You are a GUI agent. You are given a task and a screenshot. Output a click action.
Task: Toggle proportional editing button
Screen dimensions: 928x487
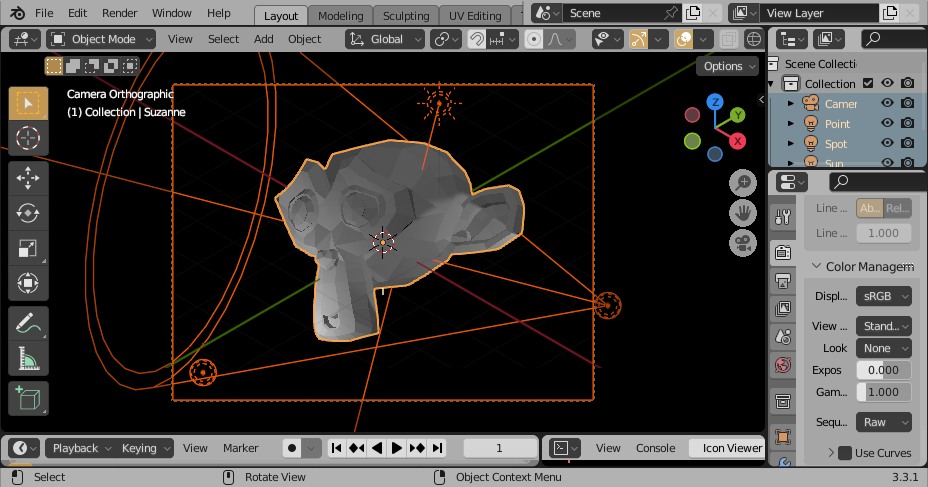(534, 39)
